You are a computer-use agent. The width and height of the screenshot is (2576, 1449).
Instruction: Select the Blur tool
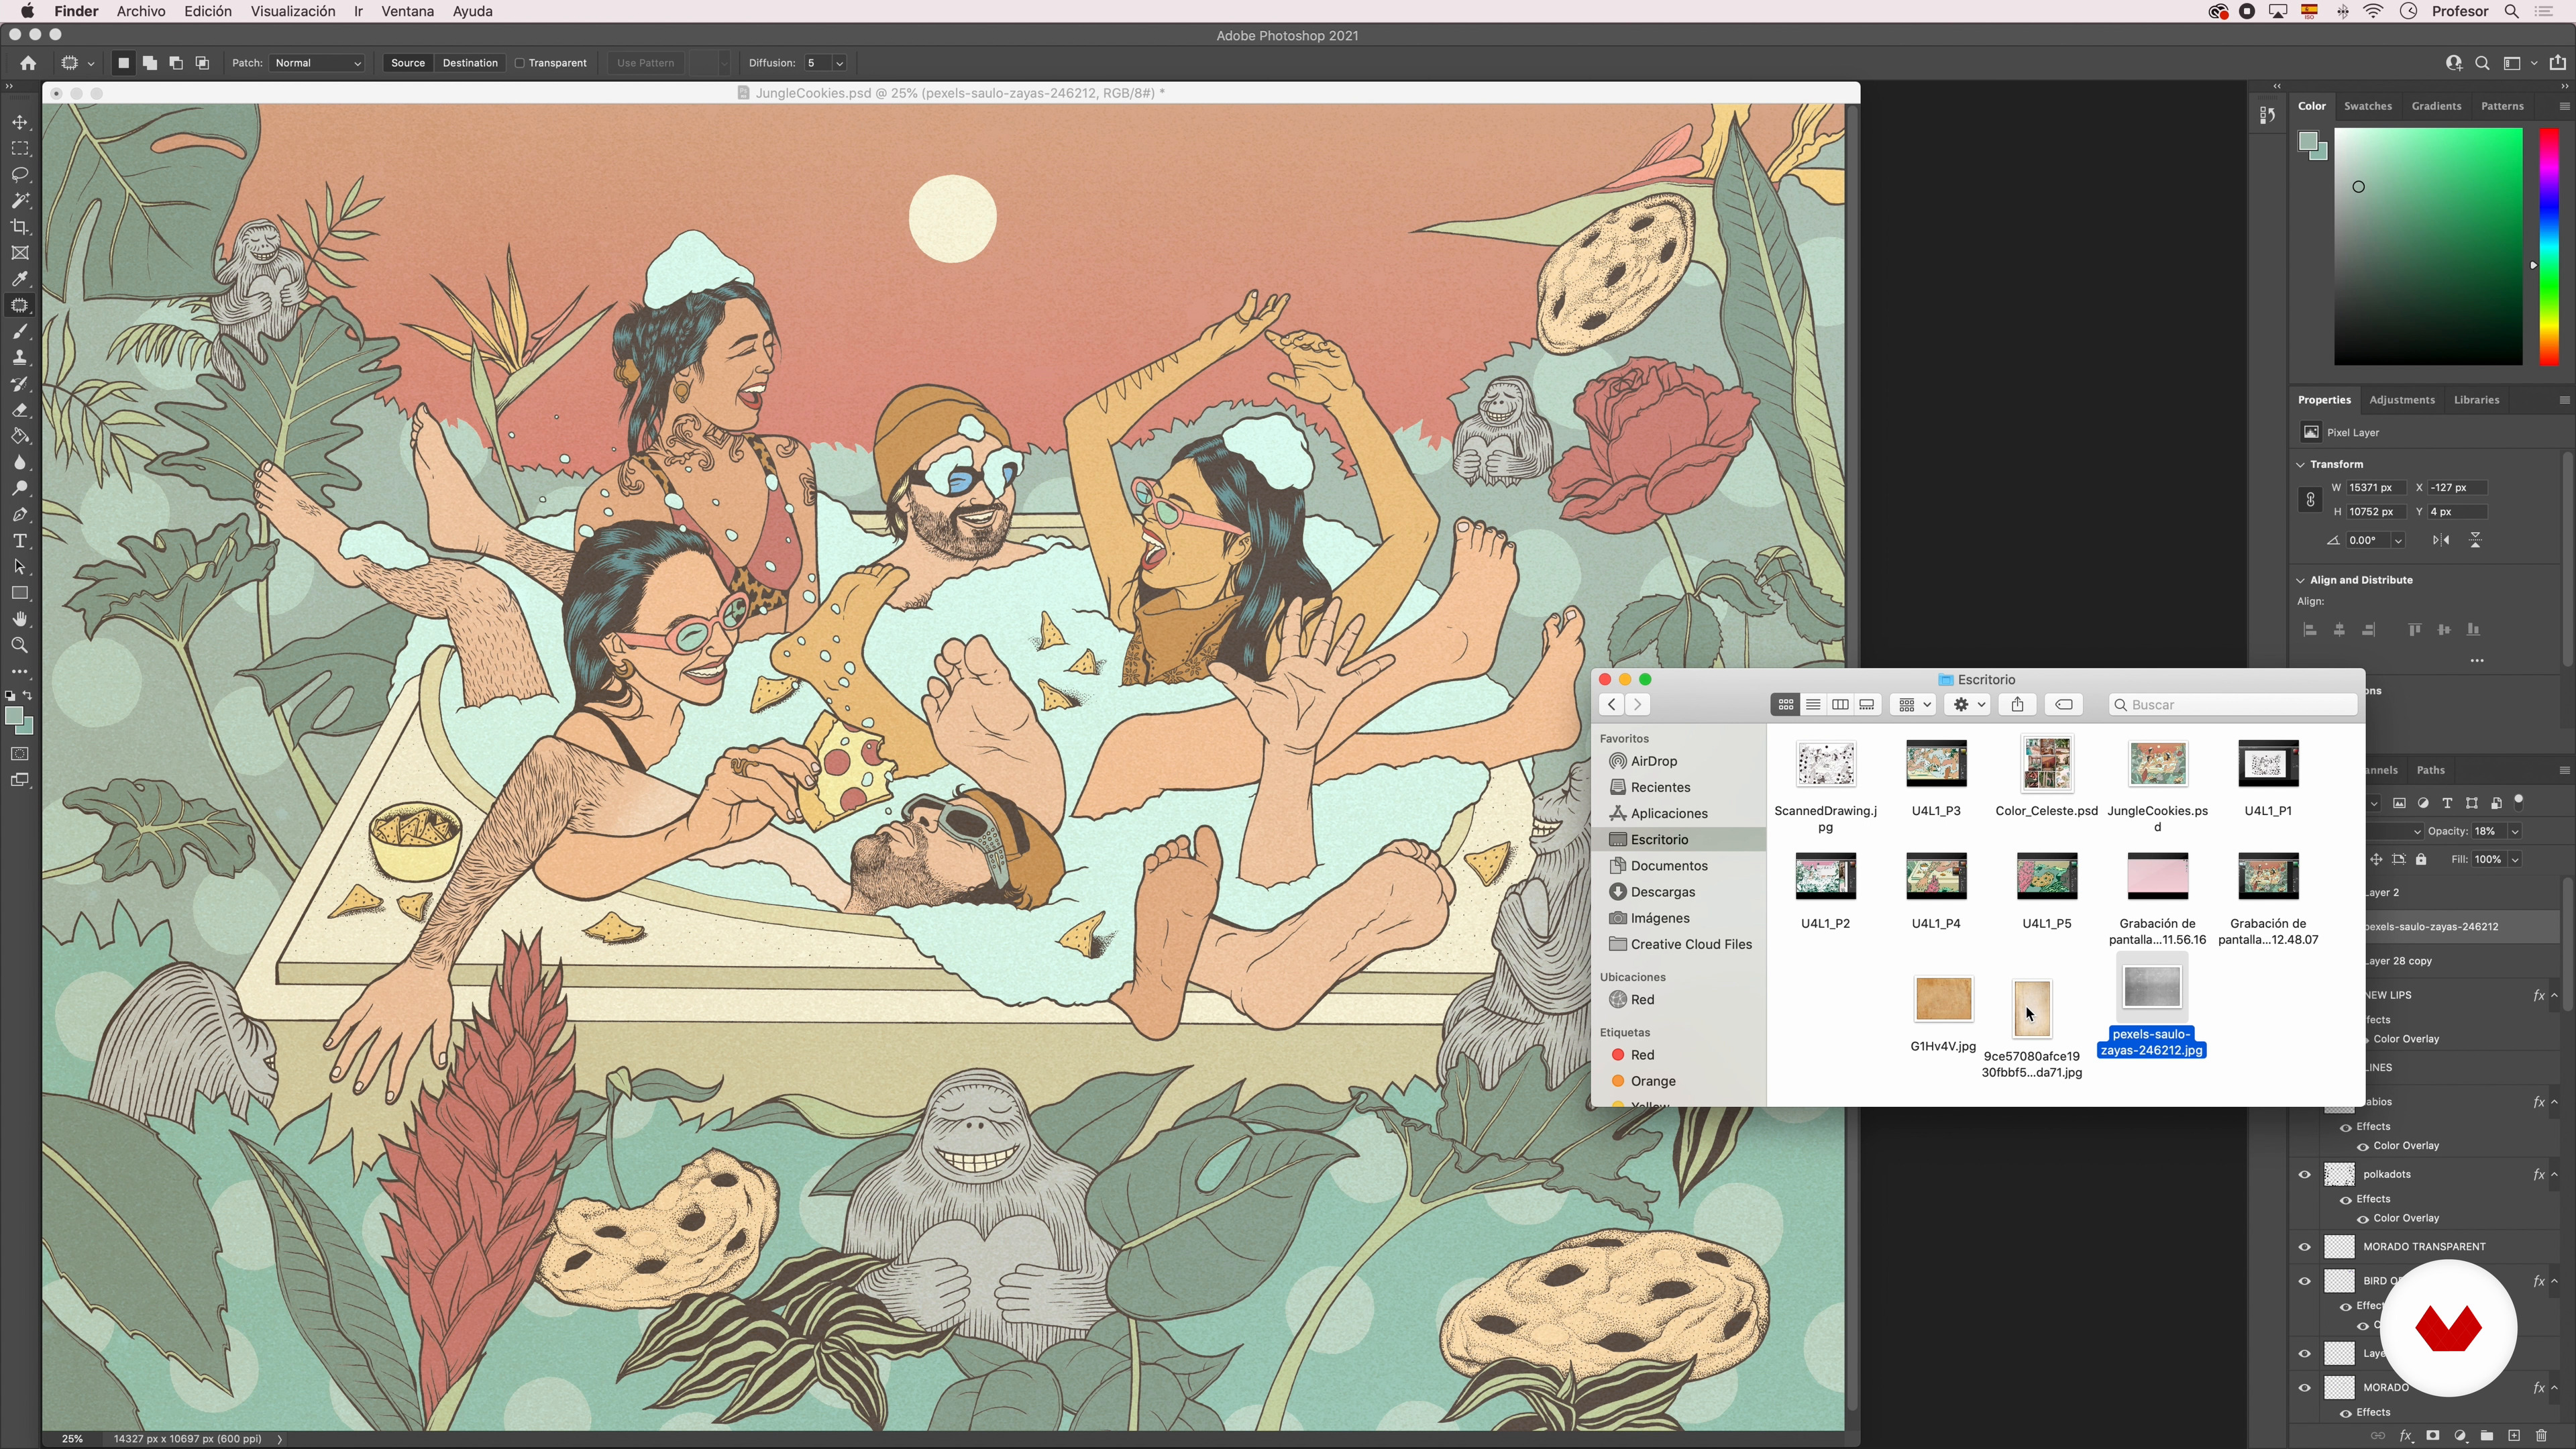pyautogui.click(x=20, y=462)
